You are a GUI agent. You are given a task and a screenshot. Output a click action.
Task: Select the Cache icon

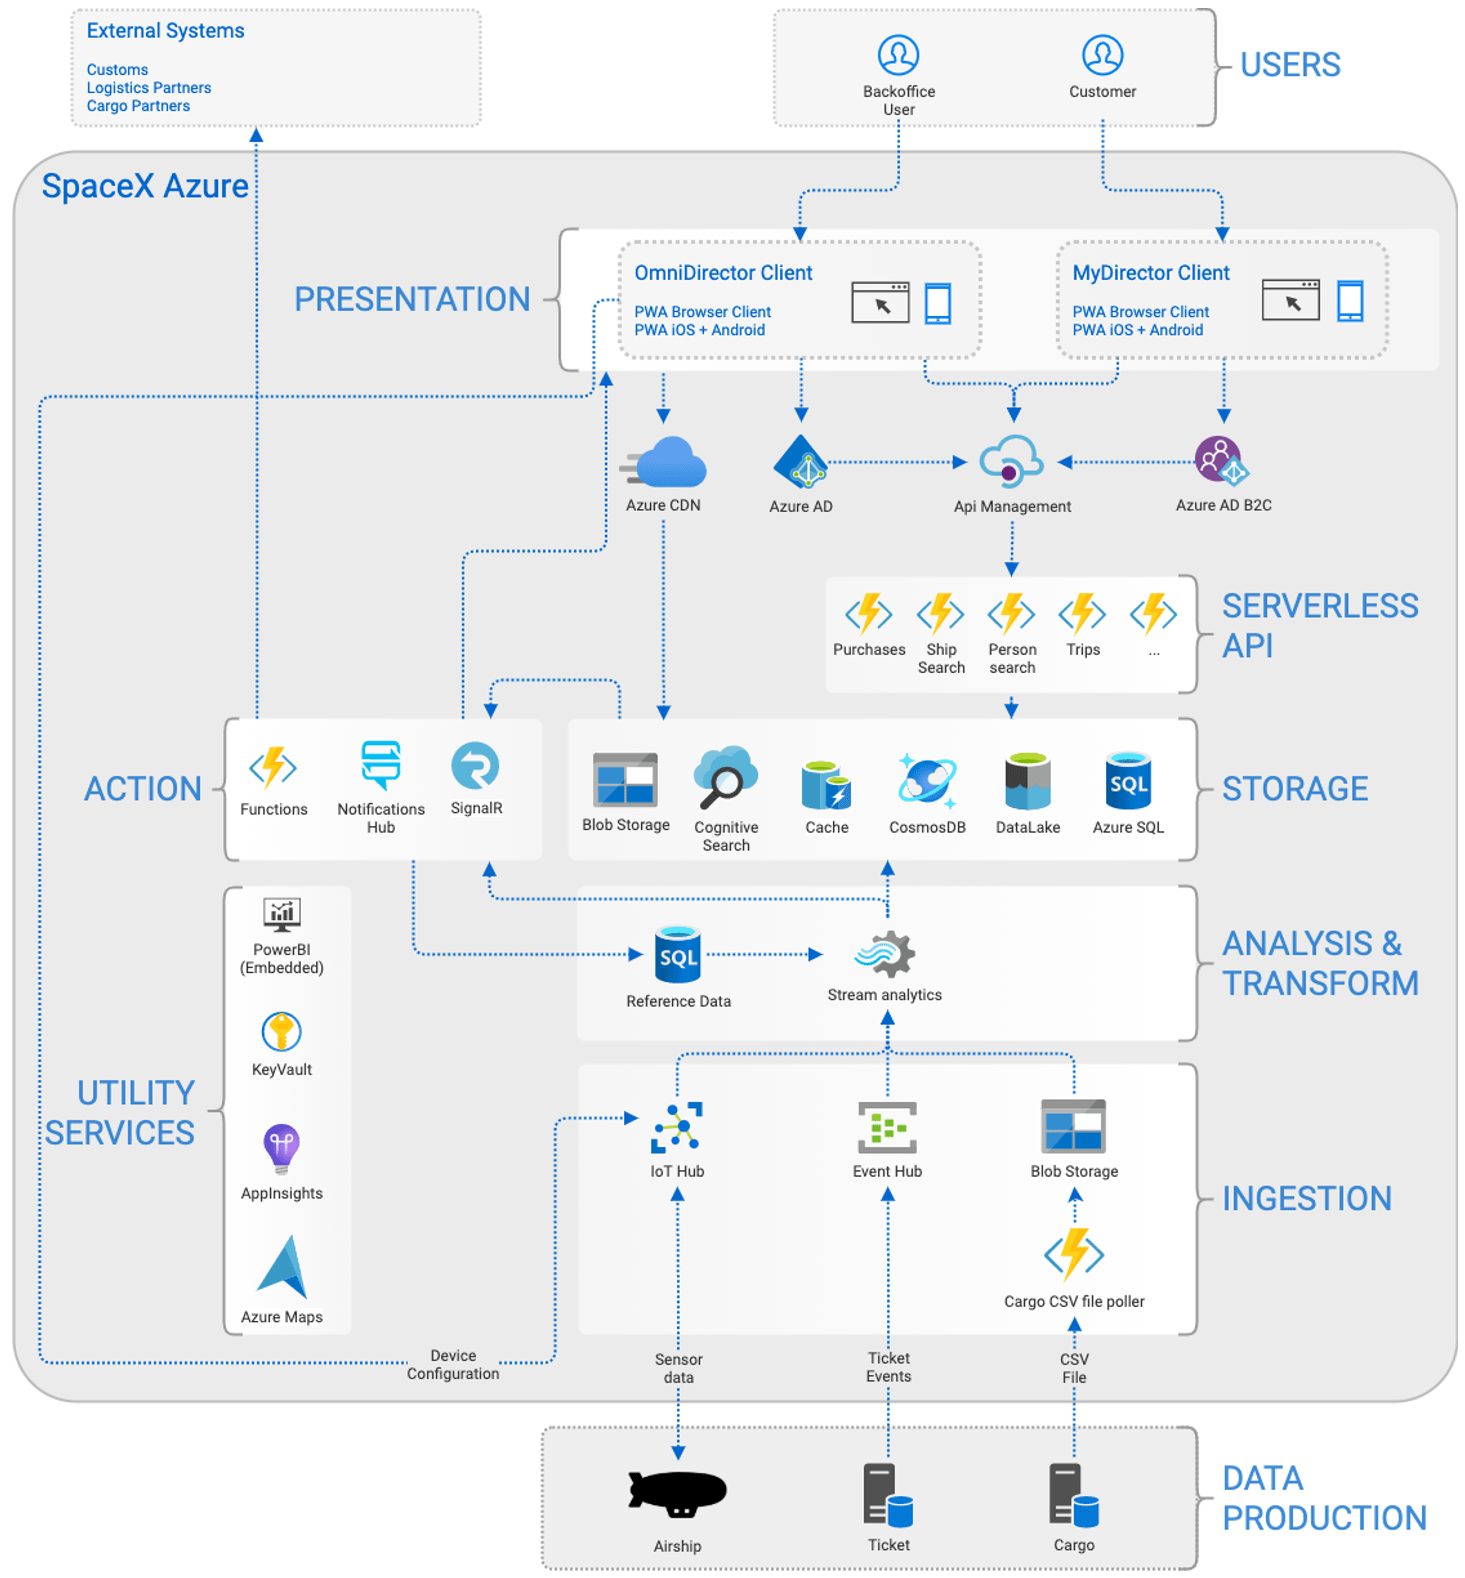826,784
